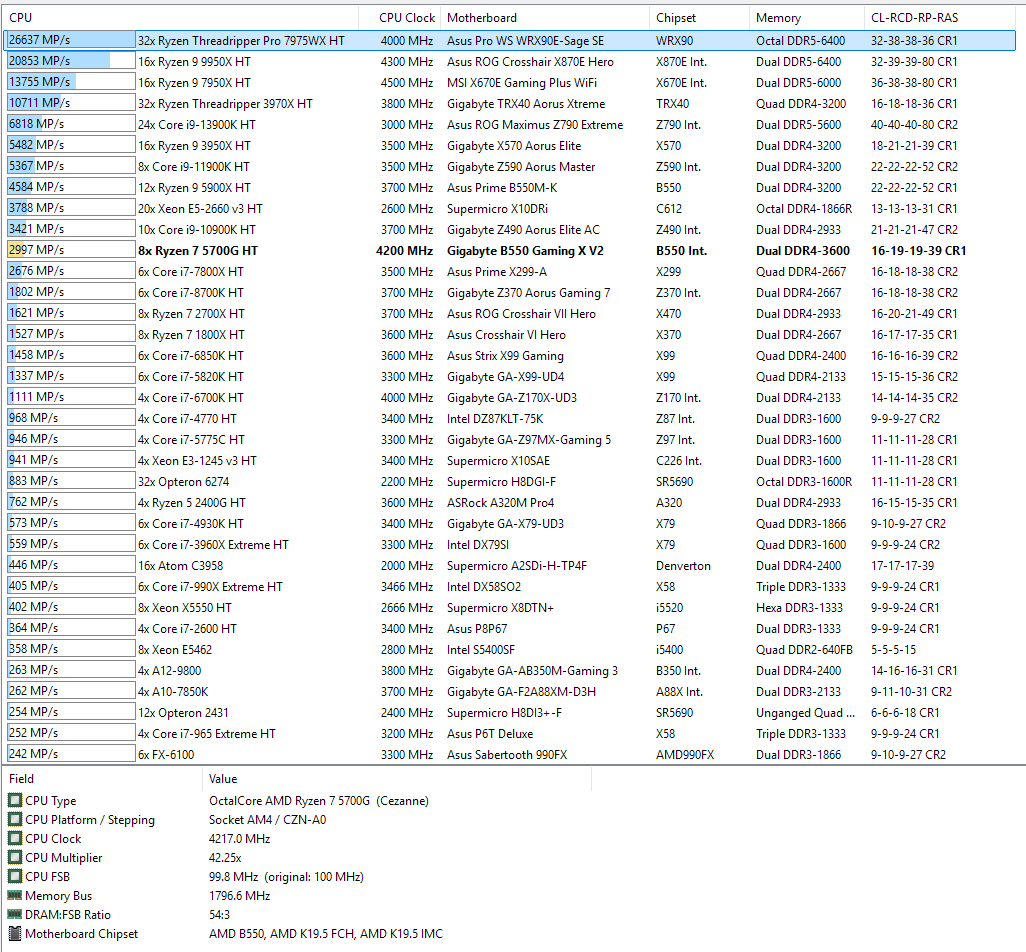
Task: Select row 4x Core i7-4770 HT
Action: tap(509, 418)
